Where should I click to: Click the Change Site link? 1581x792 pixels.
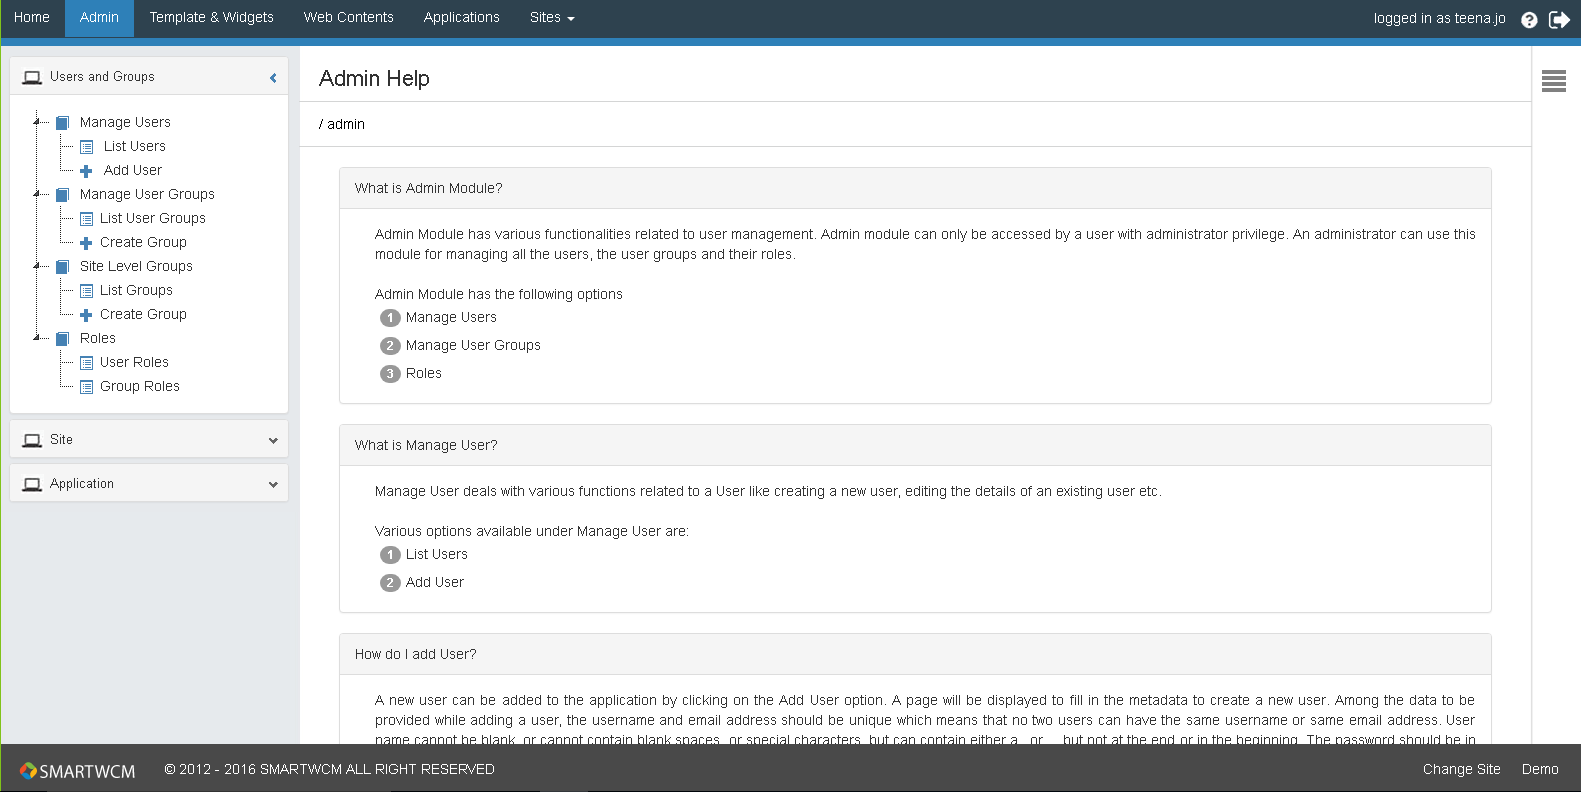[1461, 769]
